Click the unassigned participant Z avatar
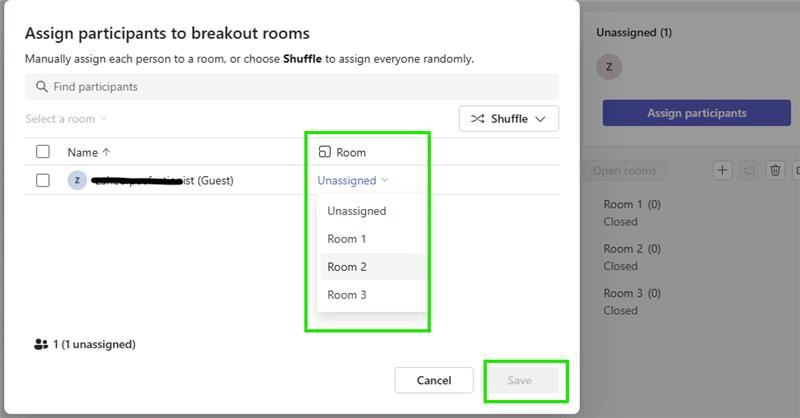The height and width of the screenshot is (418, 800). 609,68
